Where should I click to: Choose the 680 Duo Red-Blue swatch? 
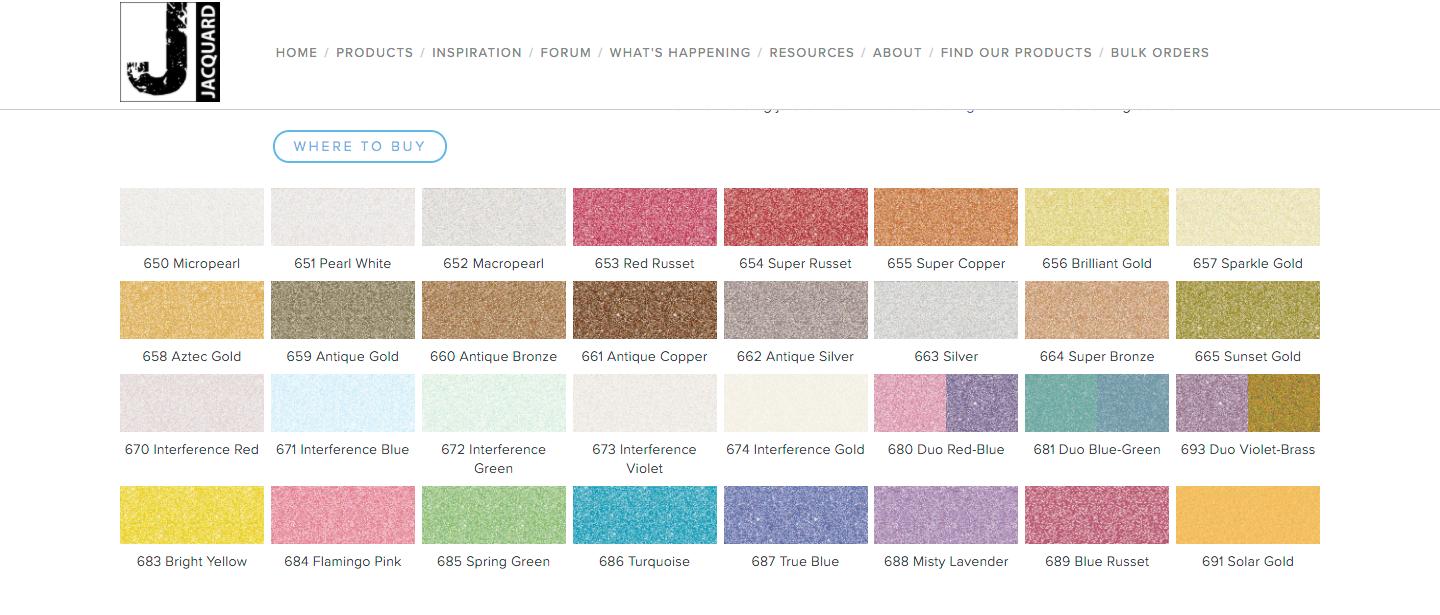946,403
